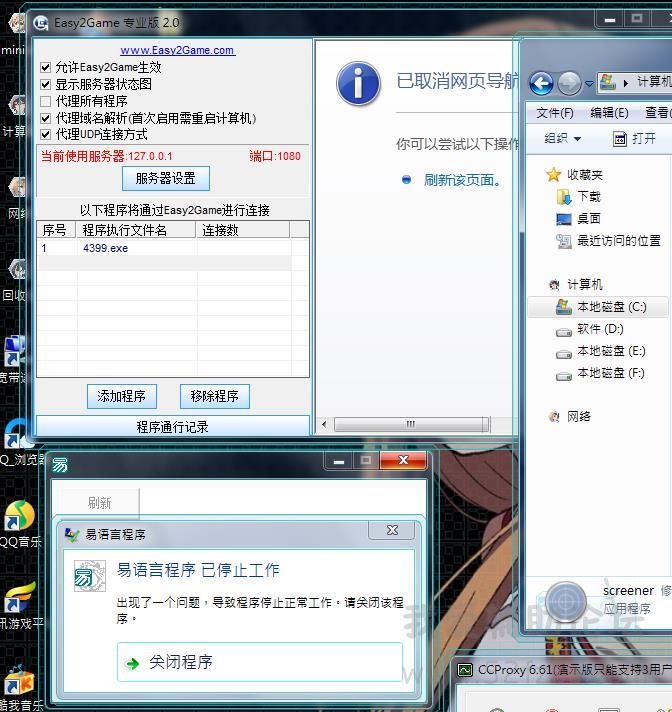The image size is (672, 712).
Task: Click 移除程序 button
Action: click(x=215, y=396)
